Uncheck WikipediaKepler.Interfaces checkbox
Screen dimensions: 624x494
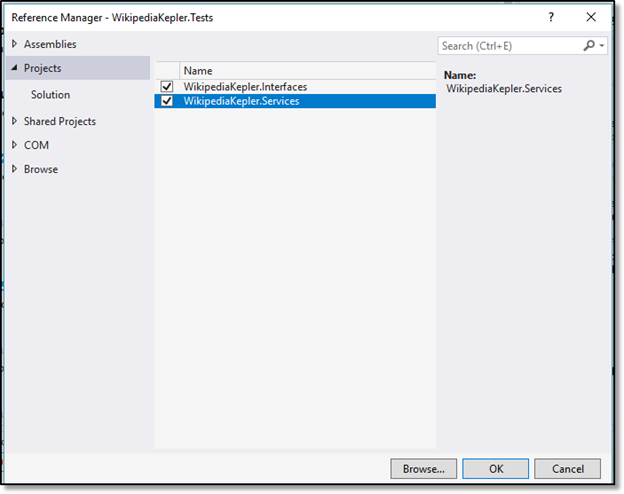point(167,86)
